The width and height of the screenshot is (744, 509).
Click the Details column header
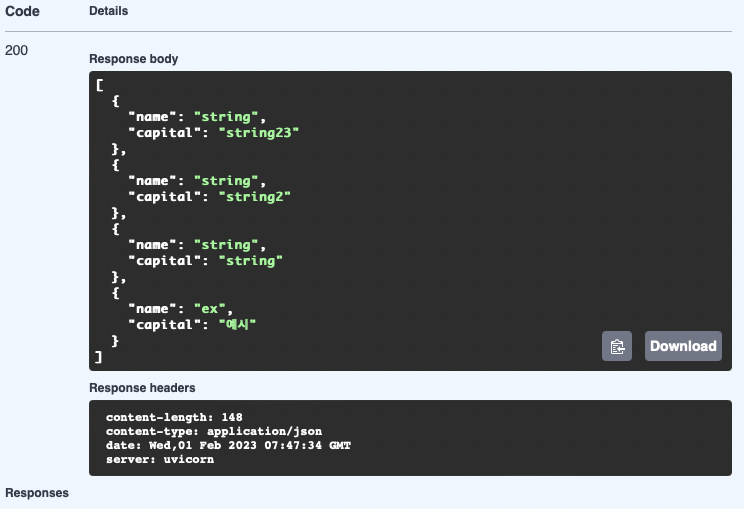(x=109, y=11)
